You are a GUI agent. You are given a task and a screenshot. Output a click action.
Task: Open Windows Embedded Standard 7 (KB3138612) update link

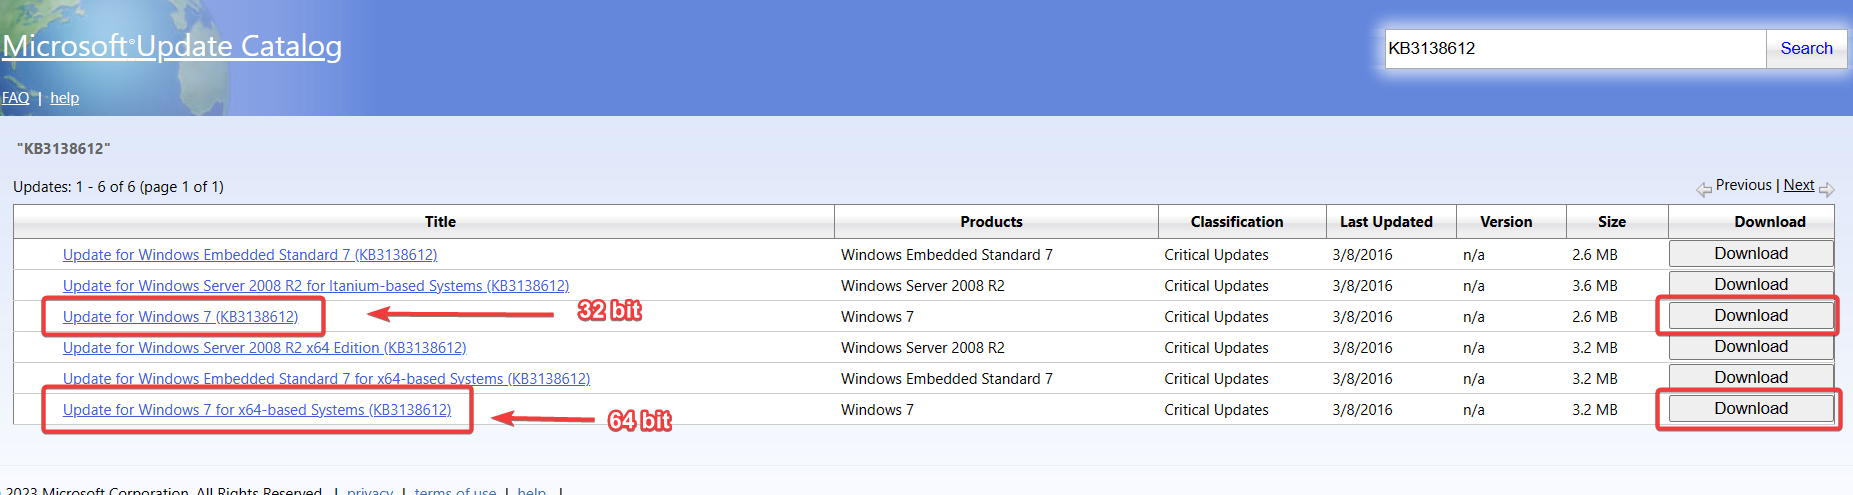(249, 255)
